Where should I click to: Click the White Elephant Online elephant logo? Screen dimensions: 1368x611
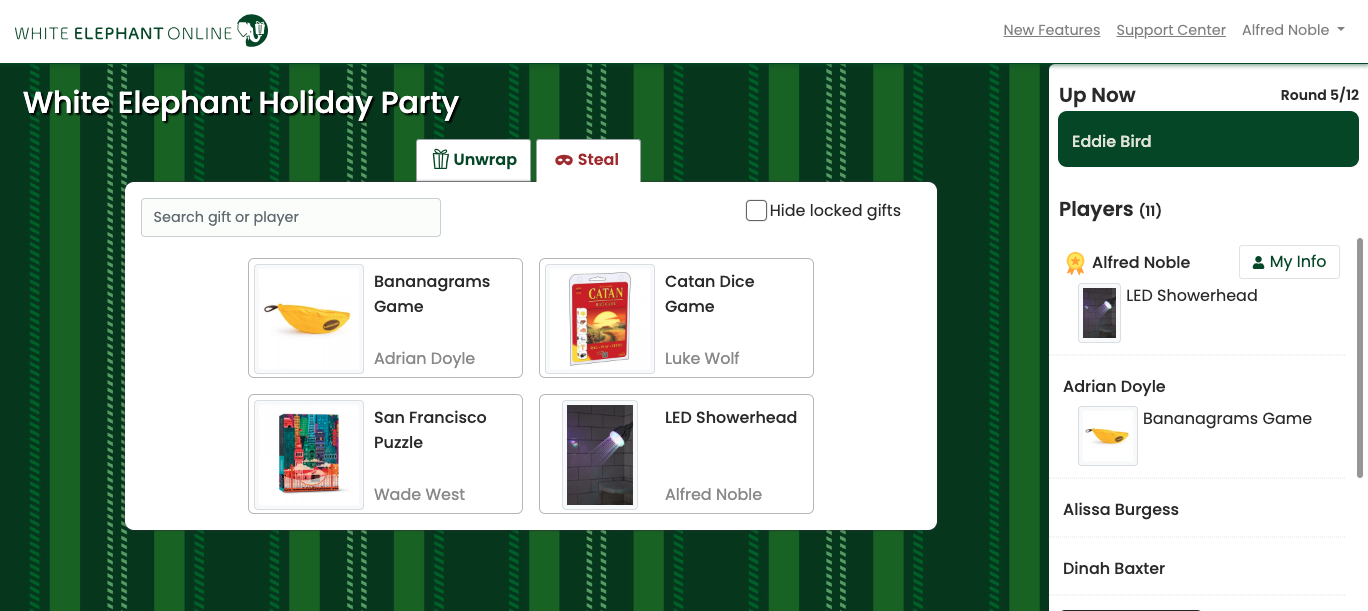pyautogui.click(x=252, y=31)
